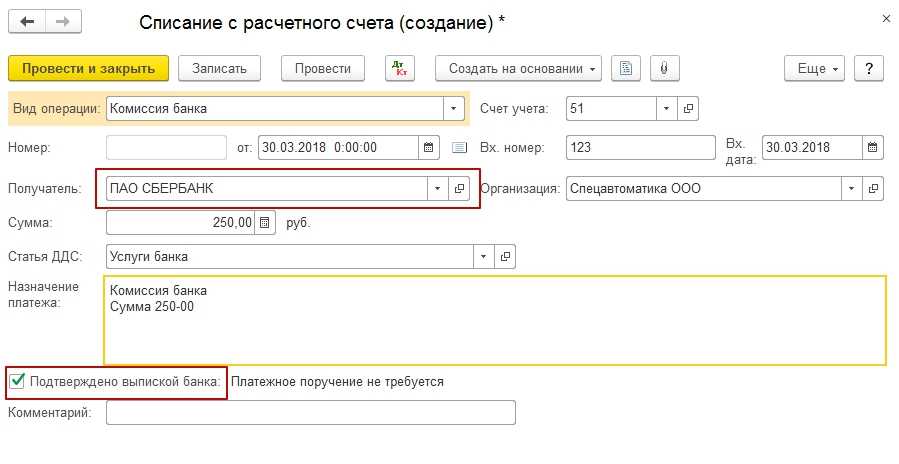
Task: Expand Счет учета dropdown arrow
Action: coord(666,108)
